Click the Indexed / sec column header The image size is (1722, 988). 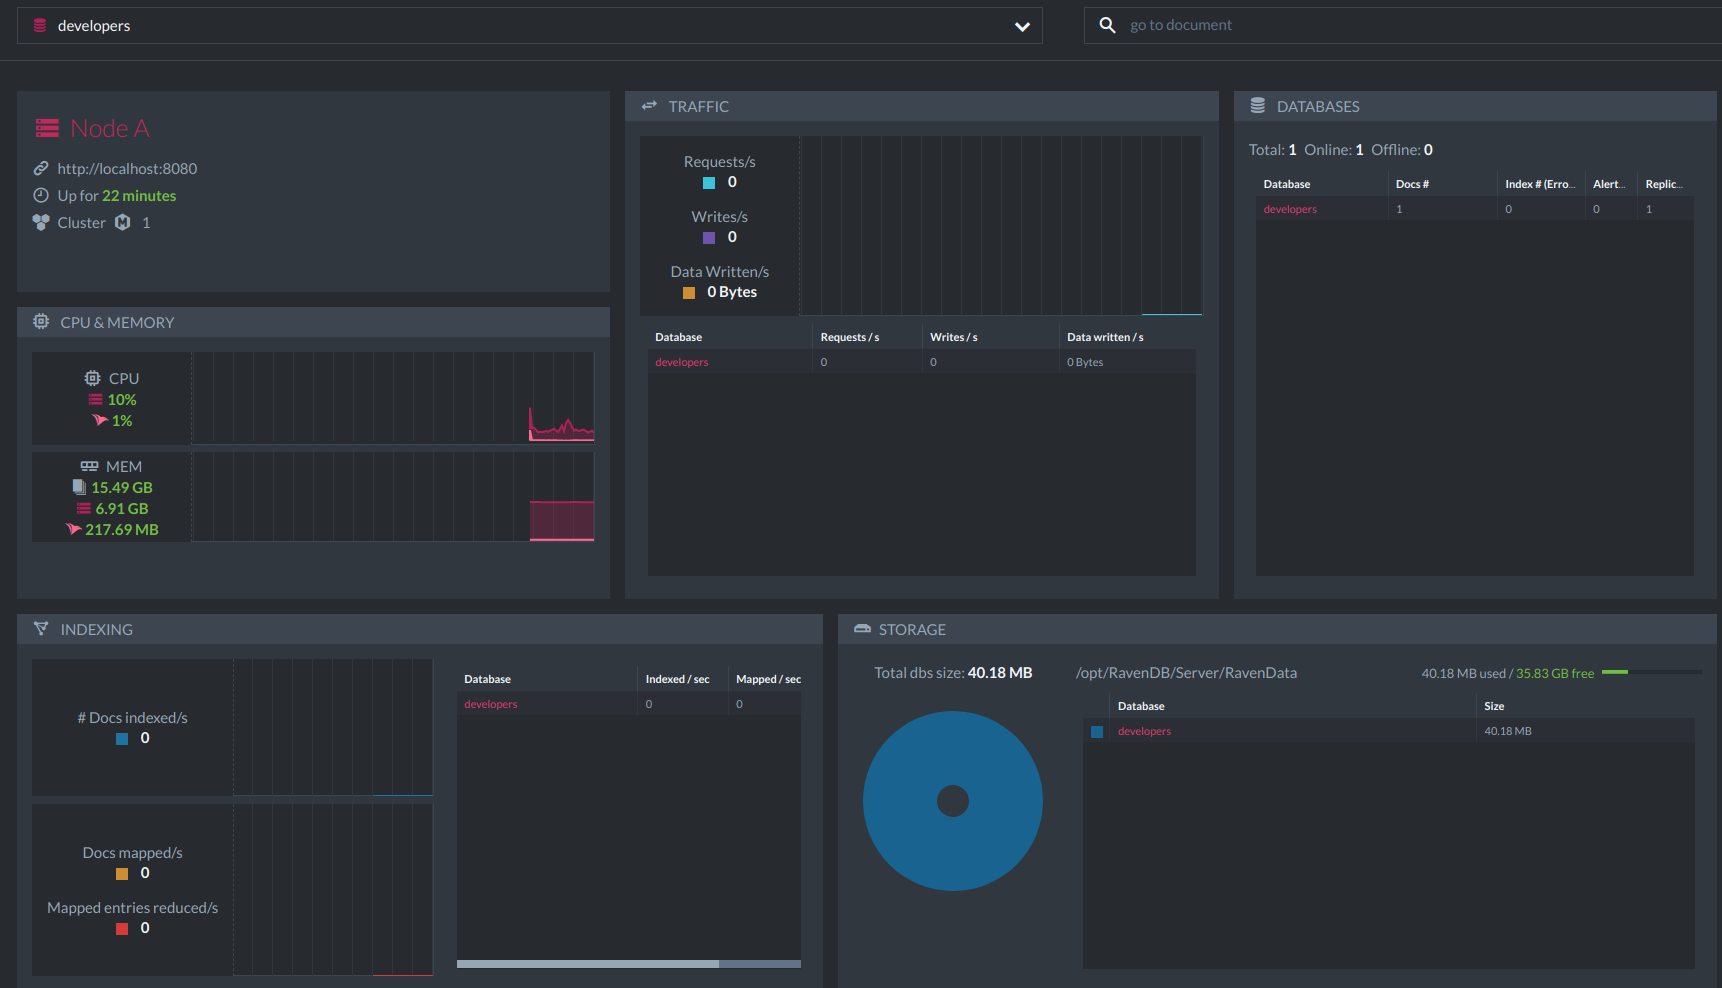click(x=677, y=679)
